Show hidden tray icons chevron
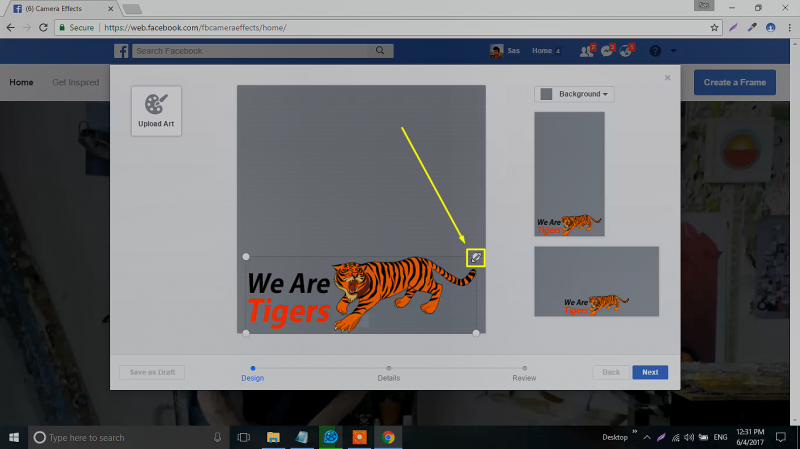Viewport: 800px width, 449px height. 647,437
